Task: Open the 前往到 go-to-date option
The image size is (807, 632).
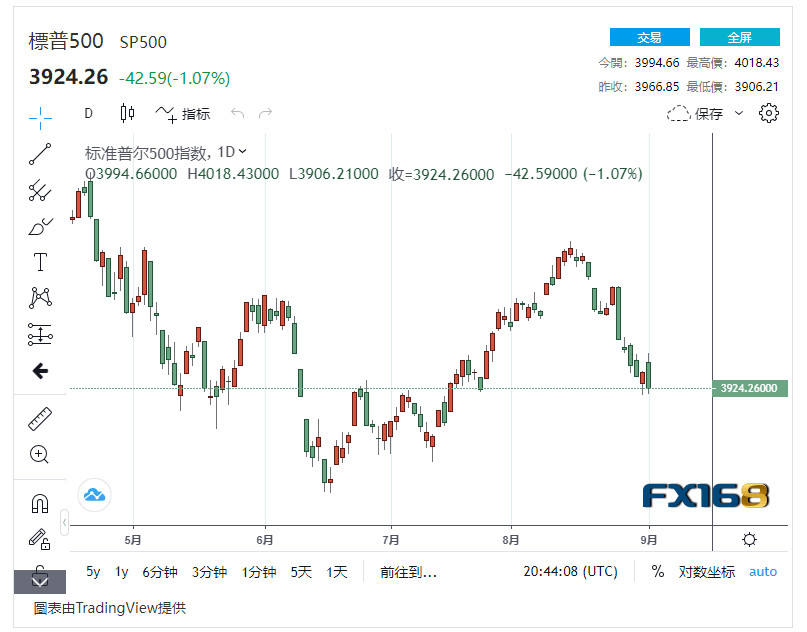Action: (408, 572)
